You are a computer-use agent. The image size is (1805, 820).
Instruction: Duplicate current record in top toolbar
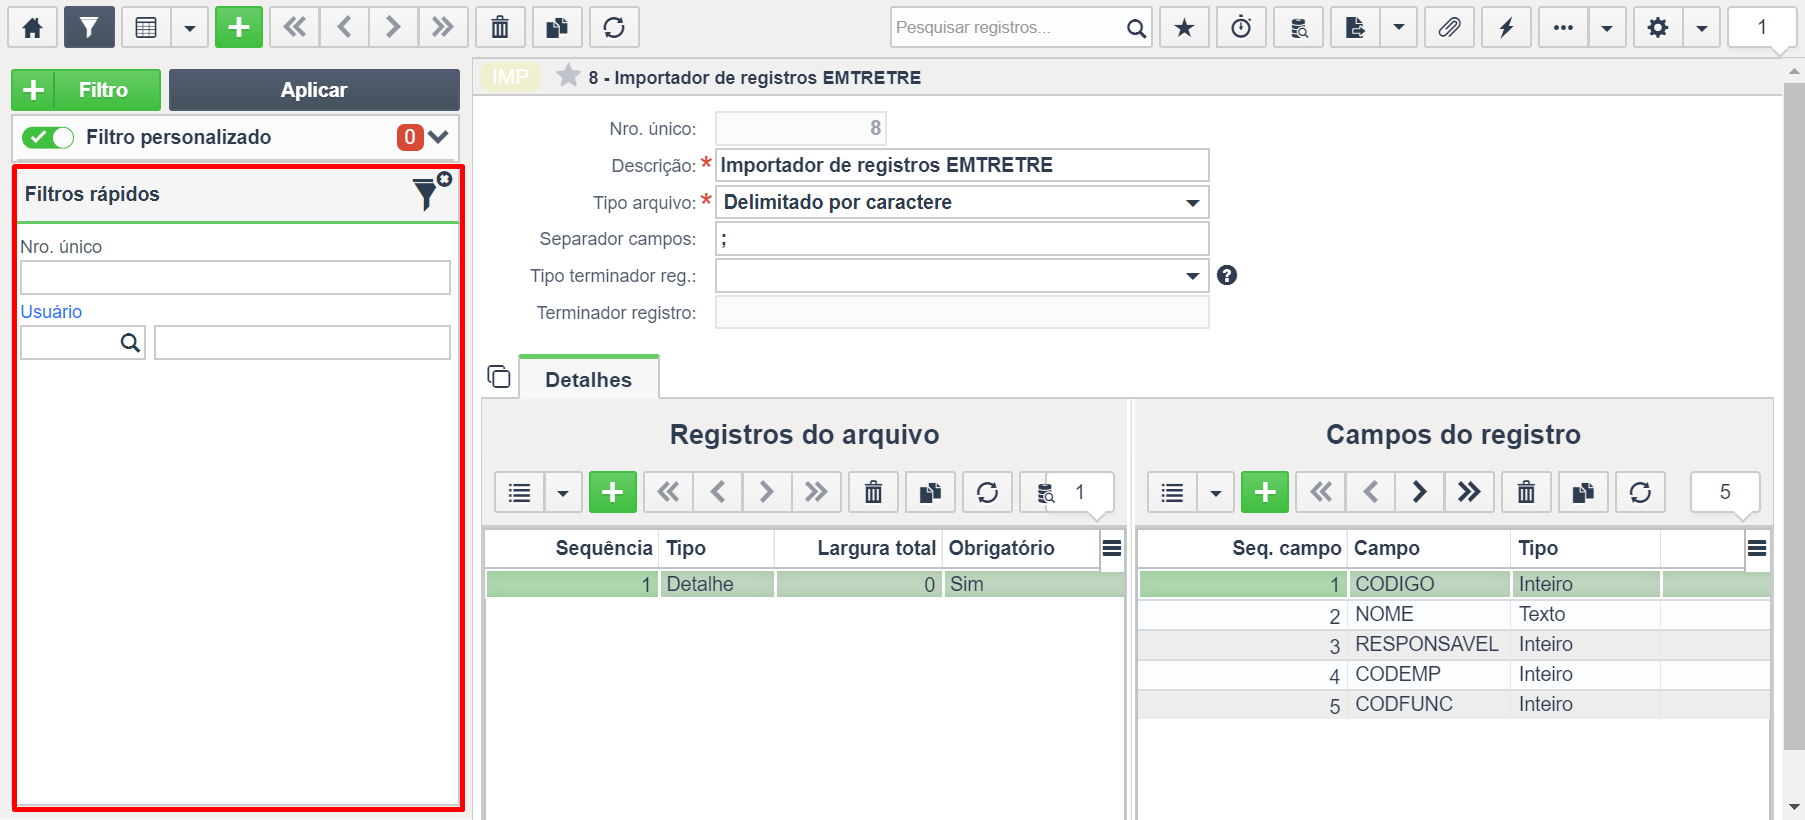click(557, 27)
